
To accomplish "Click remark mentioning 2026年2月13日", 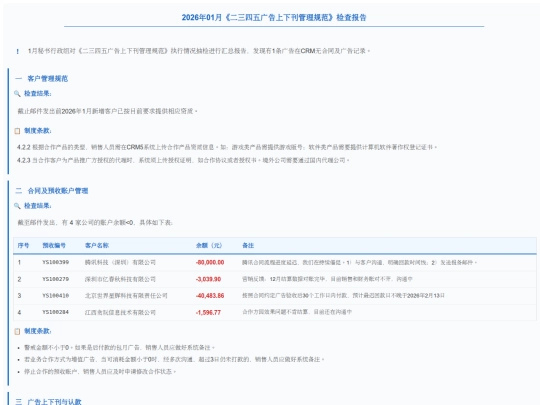I will pos(343,295).
